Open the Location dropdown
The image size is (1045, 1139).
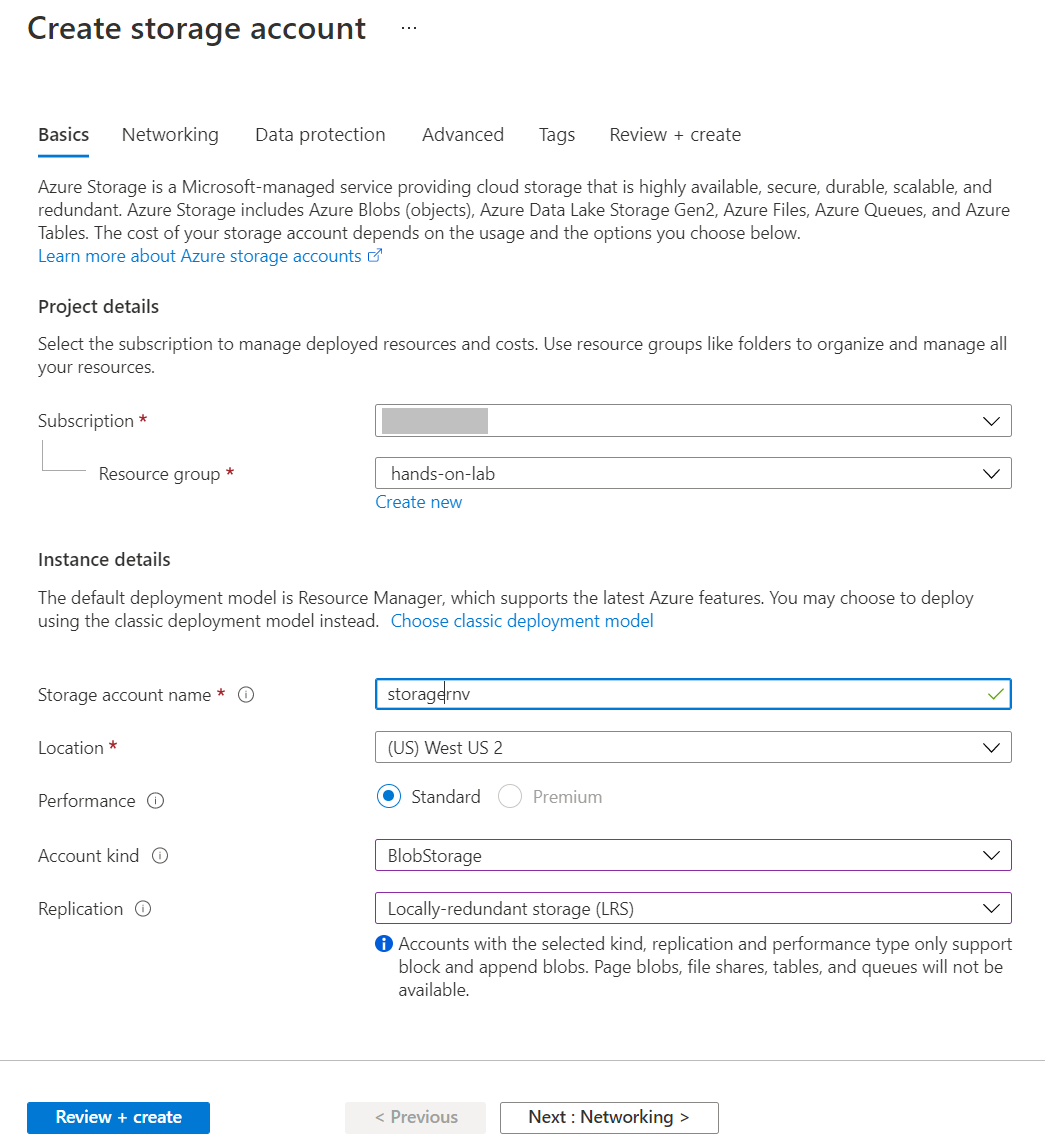pos(693,747)
